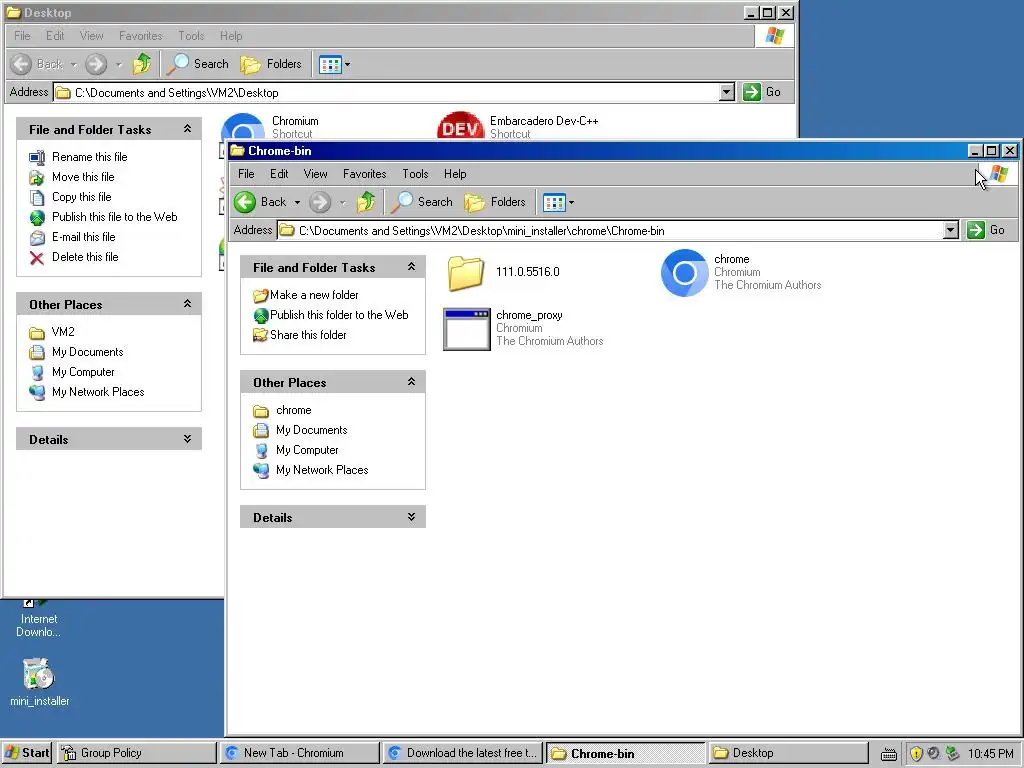The image size is (1024, 768).
Task: Collapse File and Folder Tasks in Chrome-bin
Action: click(x=411, y=266)
